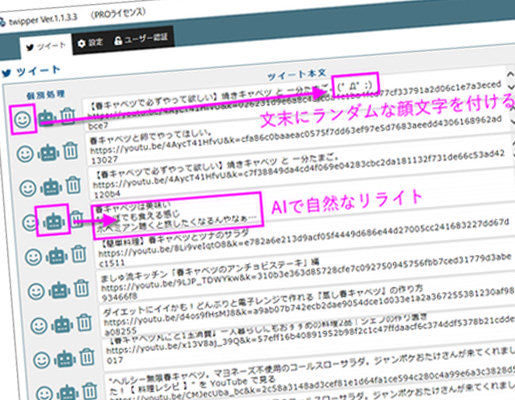
Task: Add emoticon to tweet ending 017
Action: pos(42,360)
